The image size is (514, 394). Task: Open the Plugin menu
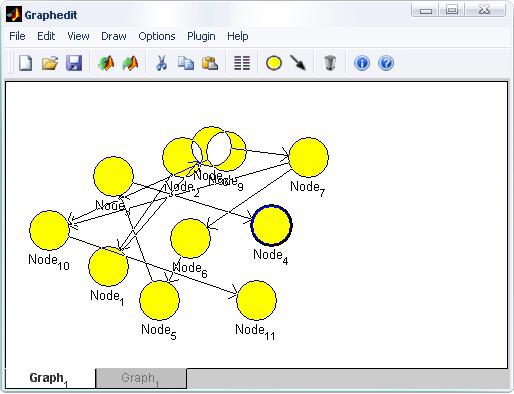201,36
